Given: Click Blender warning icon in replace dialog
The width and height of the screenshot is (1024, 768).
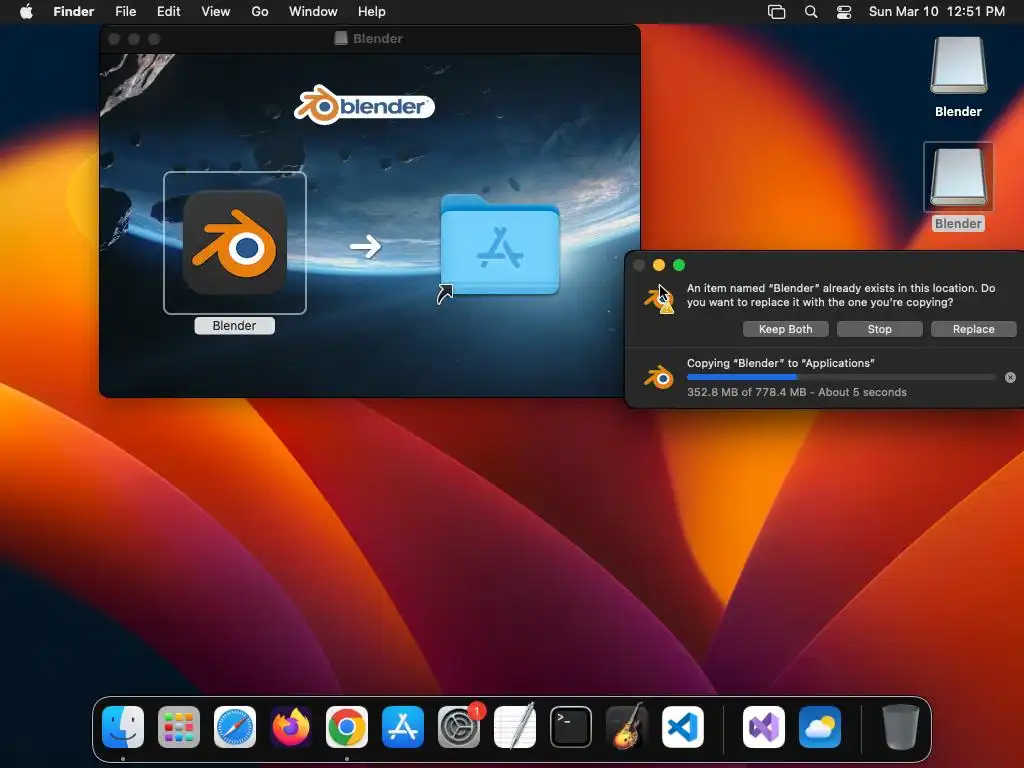Looking at the screenshot, I should pyautogui.click(x=659, y=299).
